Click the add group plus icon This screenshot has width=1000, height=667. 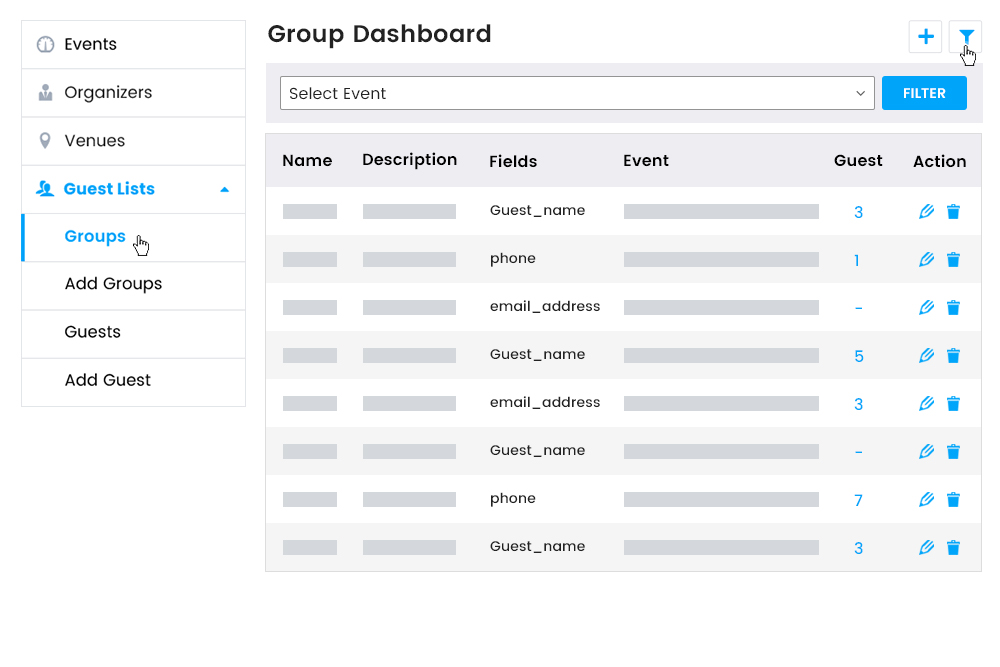(x=925, y=36)
